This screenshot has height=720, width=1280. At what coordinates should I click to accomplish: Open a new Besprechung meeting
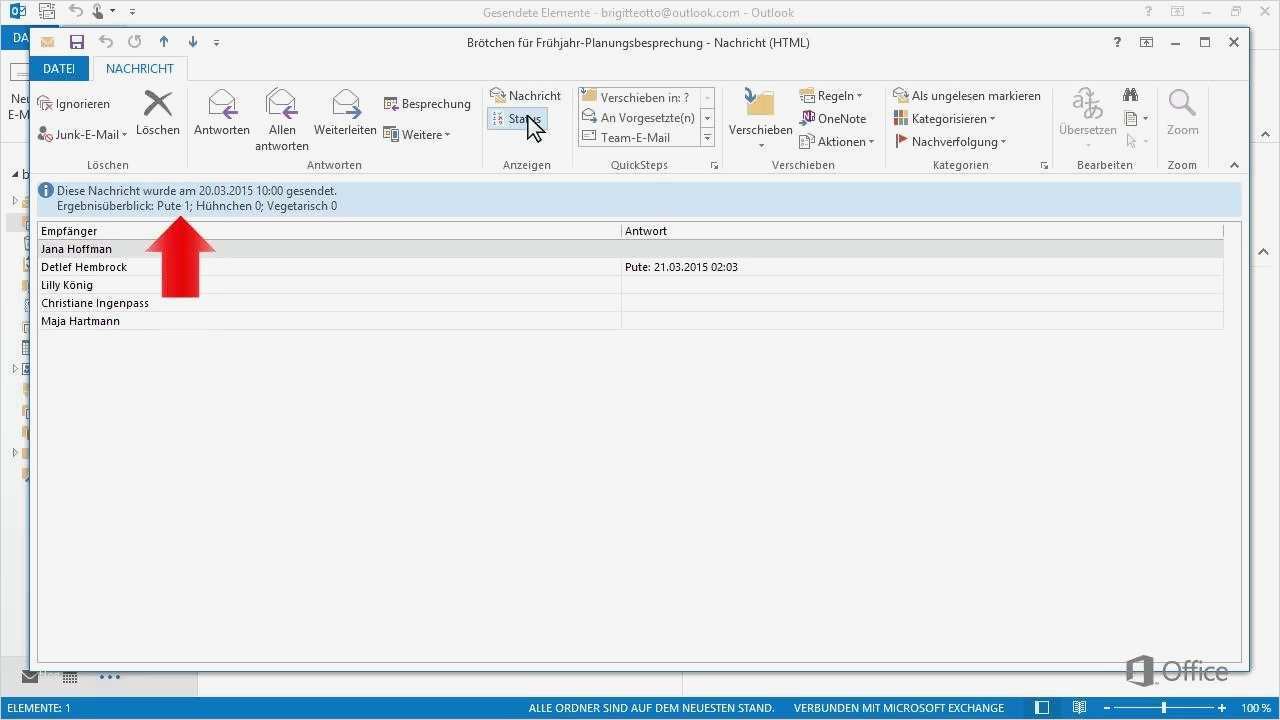(x=427, y=103)
